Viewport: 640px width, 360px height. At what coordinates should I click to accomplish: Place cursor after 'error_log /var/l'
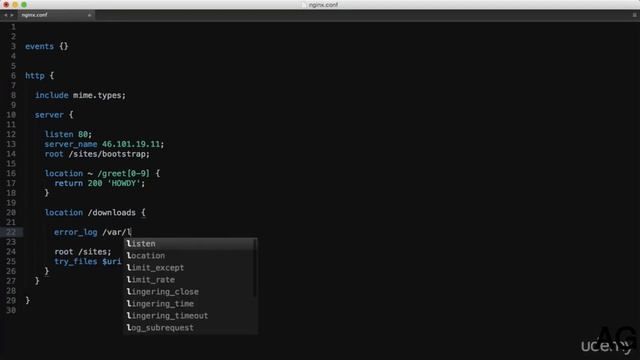(x=131, y=232)
